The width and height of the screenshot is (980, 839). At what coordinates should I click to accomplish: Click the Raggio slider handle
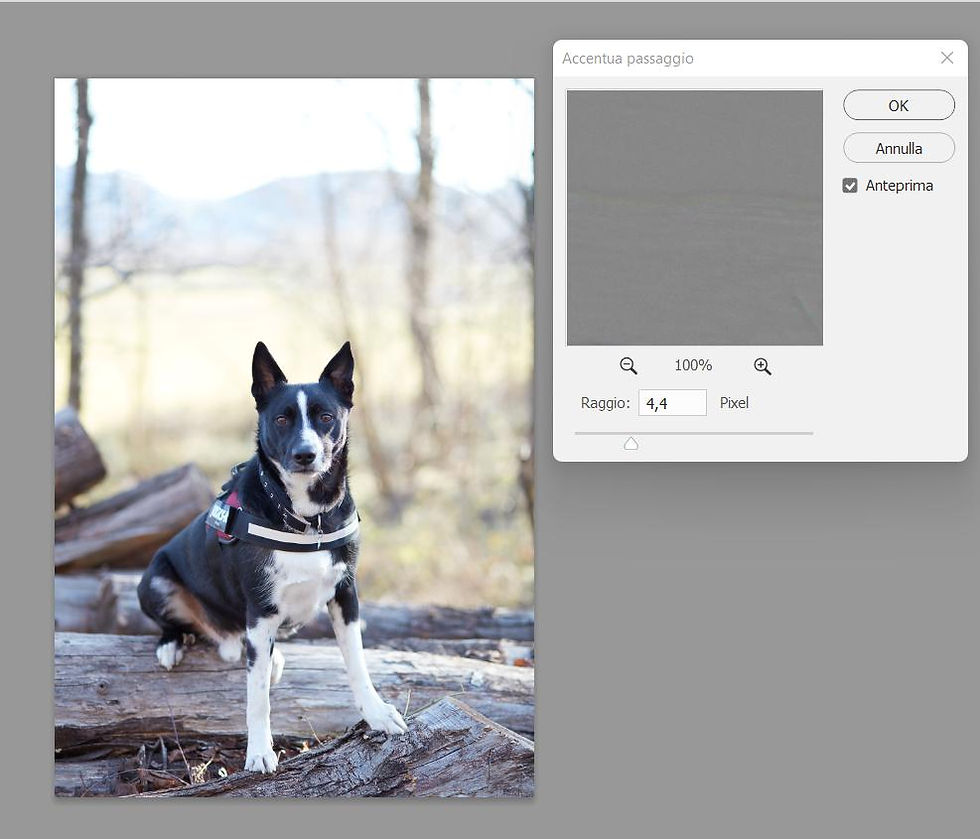pos(631,443)
